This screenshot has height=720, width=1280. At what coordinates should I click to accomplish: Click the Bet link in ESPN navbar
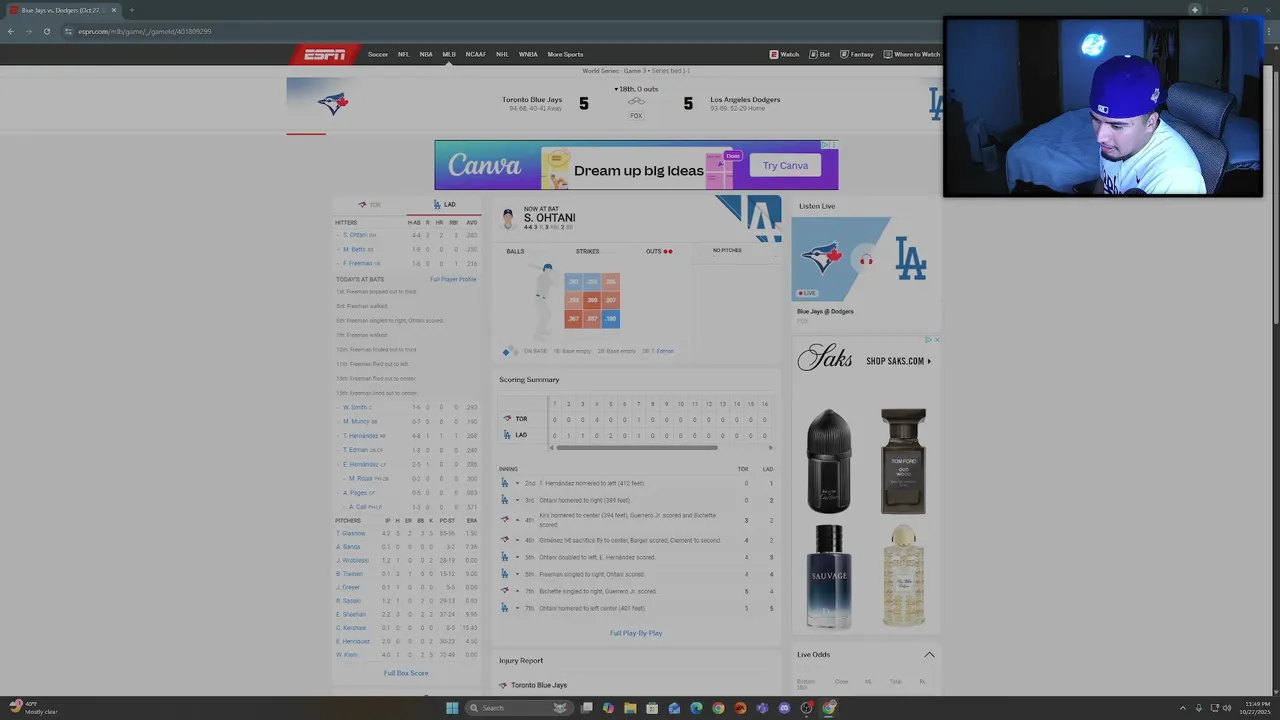pyautogui.click(x=820, y=54)
